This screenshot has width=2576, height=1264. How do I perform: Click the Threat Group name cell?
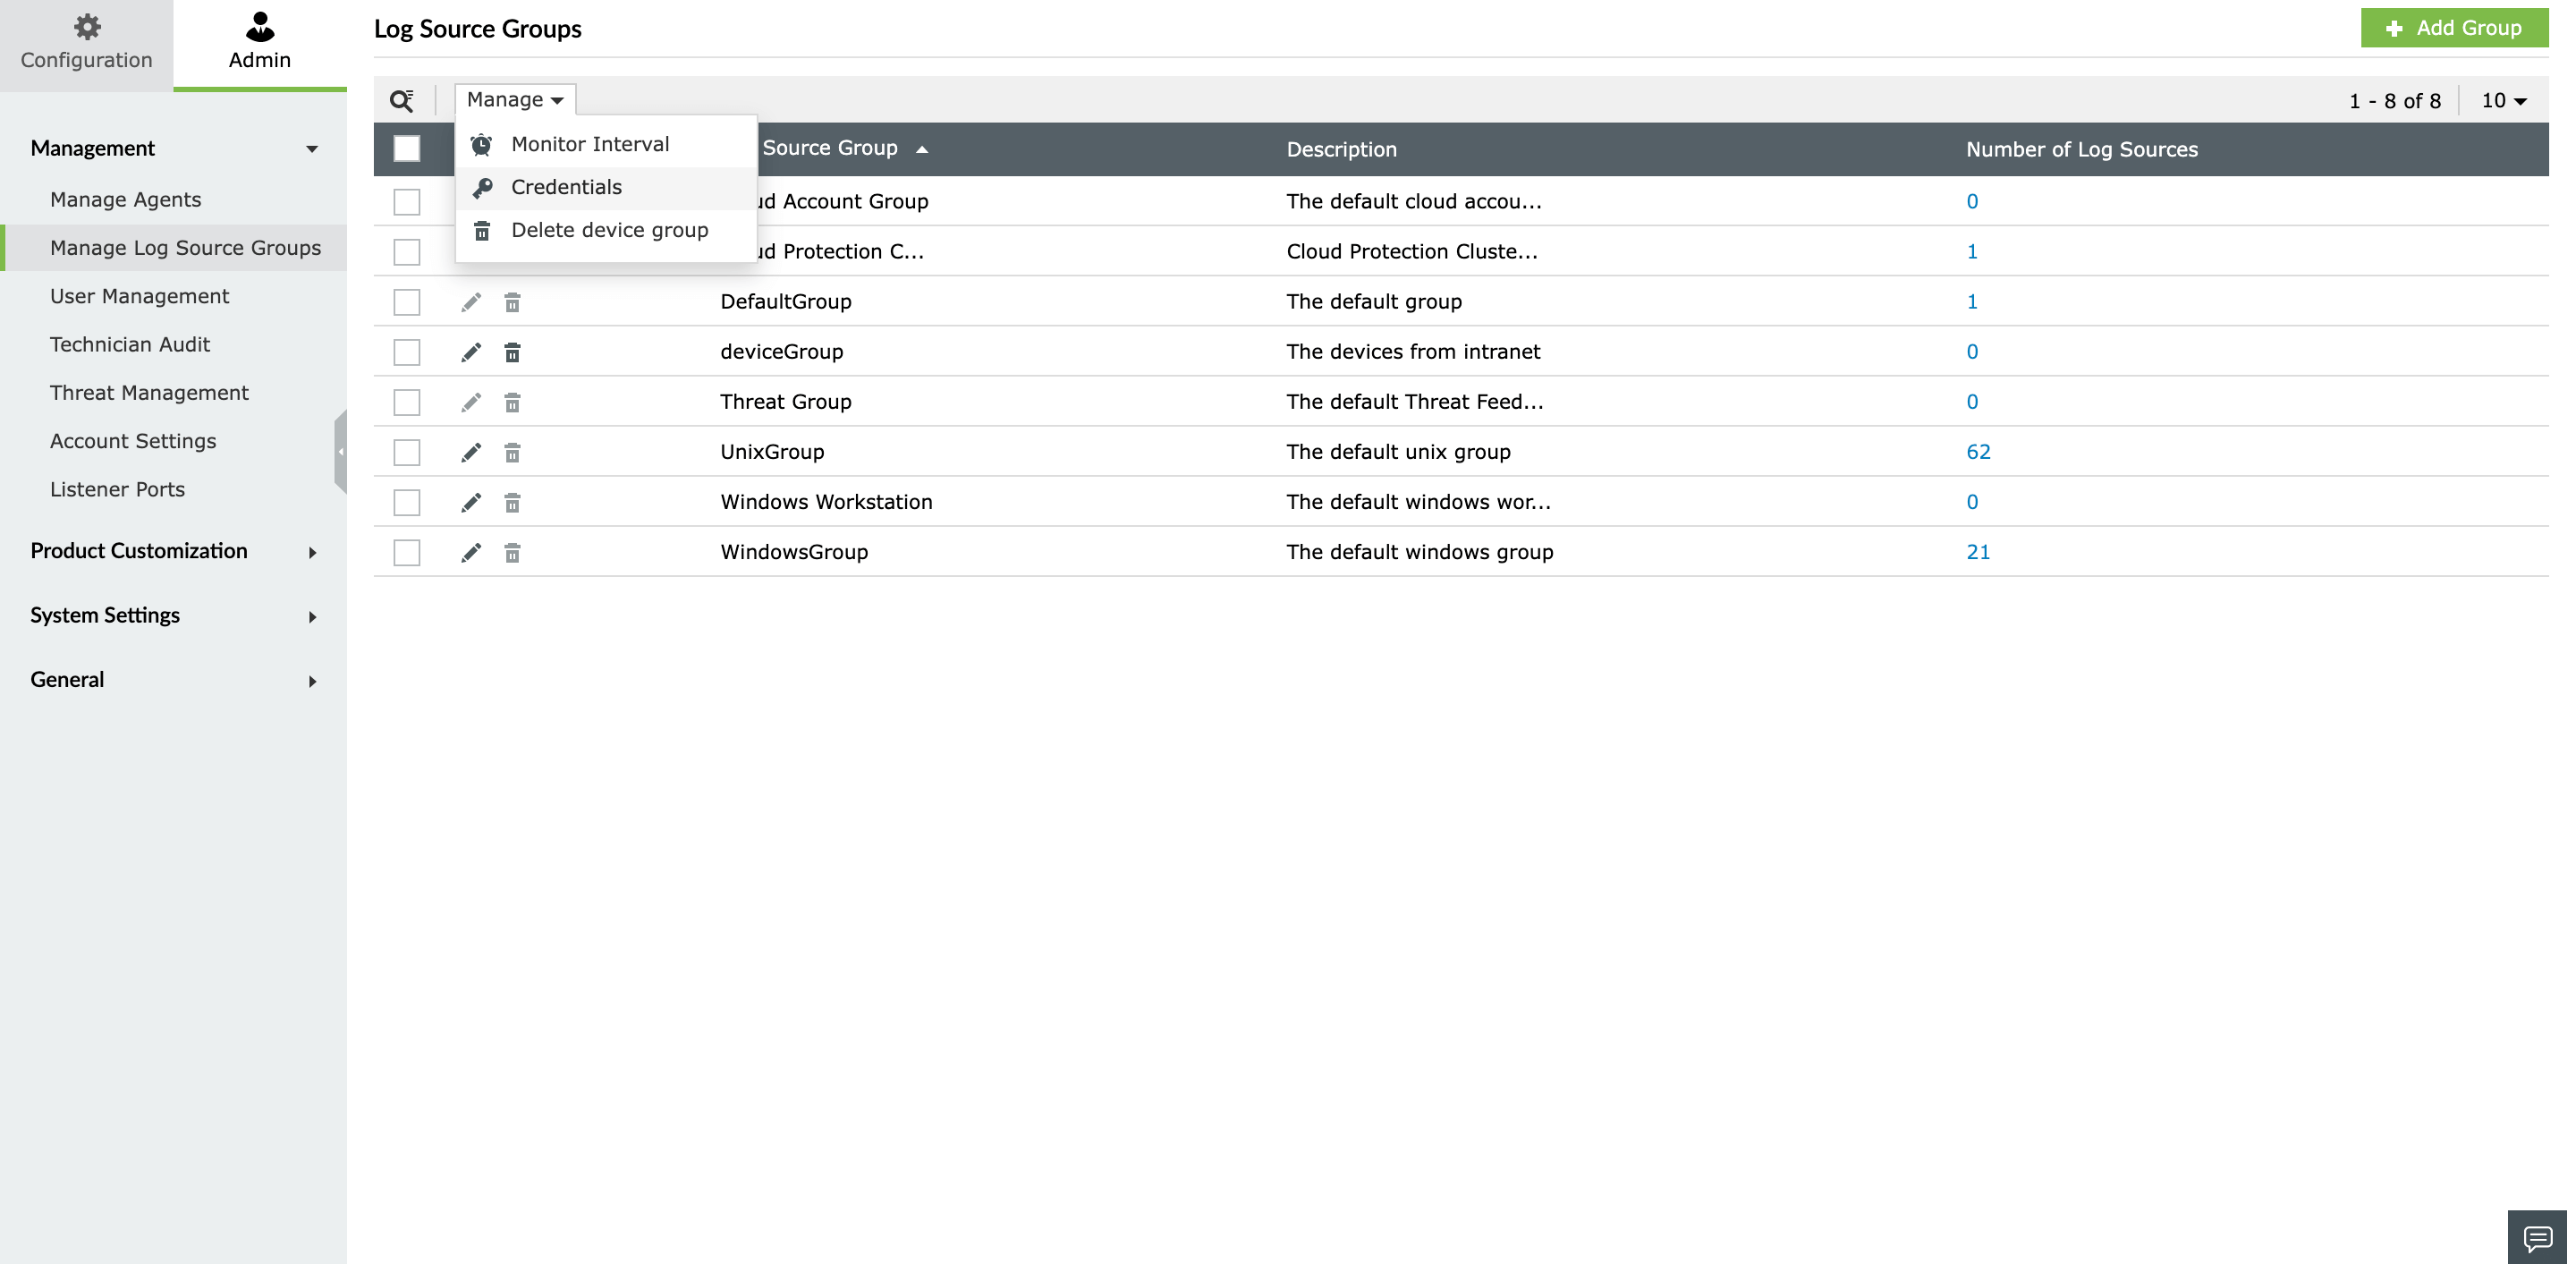[786, 402]
